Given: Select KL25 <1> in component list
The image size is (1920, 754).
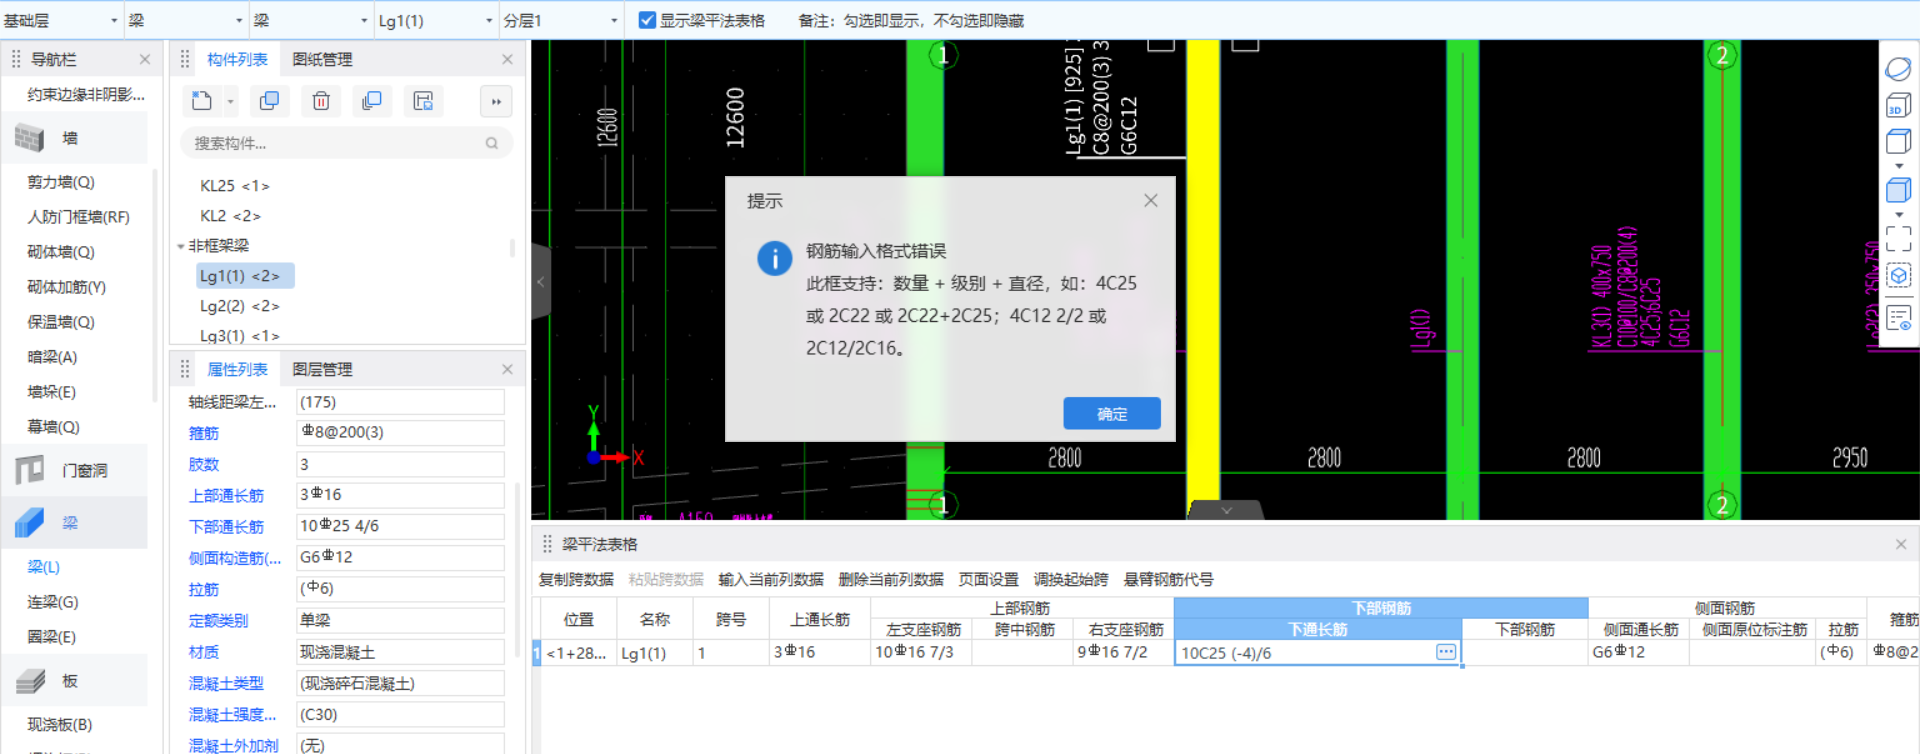Looking at the screenshot, I should coord(235,186).
